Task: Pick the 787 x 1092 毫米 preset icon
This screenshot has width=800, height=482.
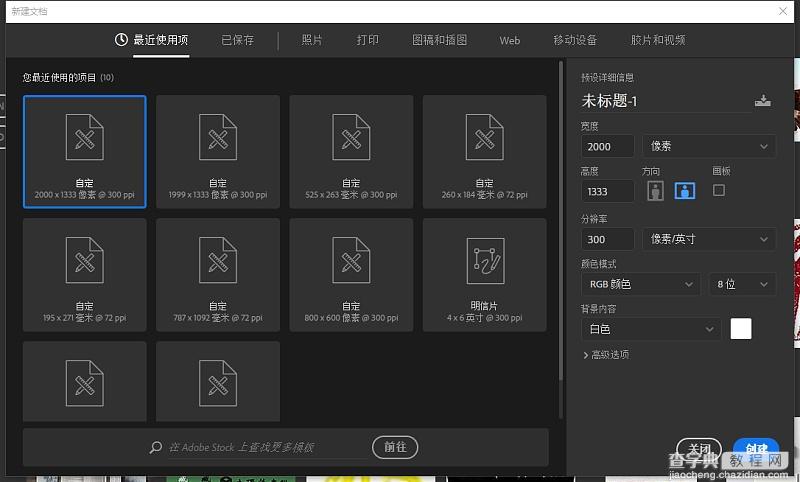Action: tap(218, 260)
